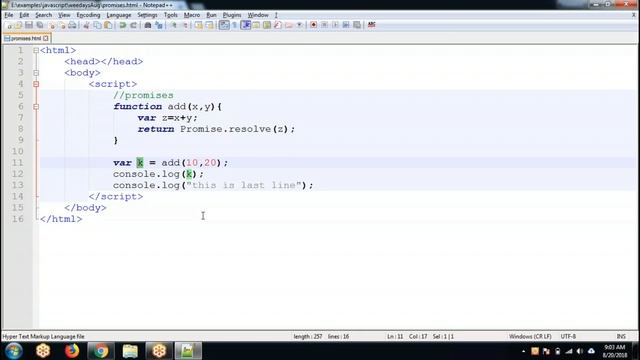Click the Zoom In toolbar icon
Viewport: 640px width, 360px height.
click(173, 25)
